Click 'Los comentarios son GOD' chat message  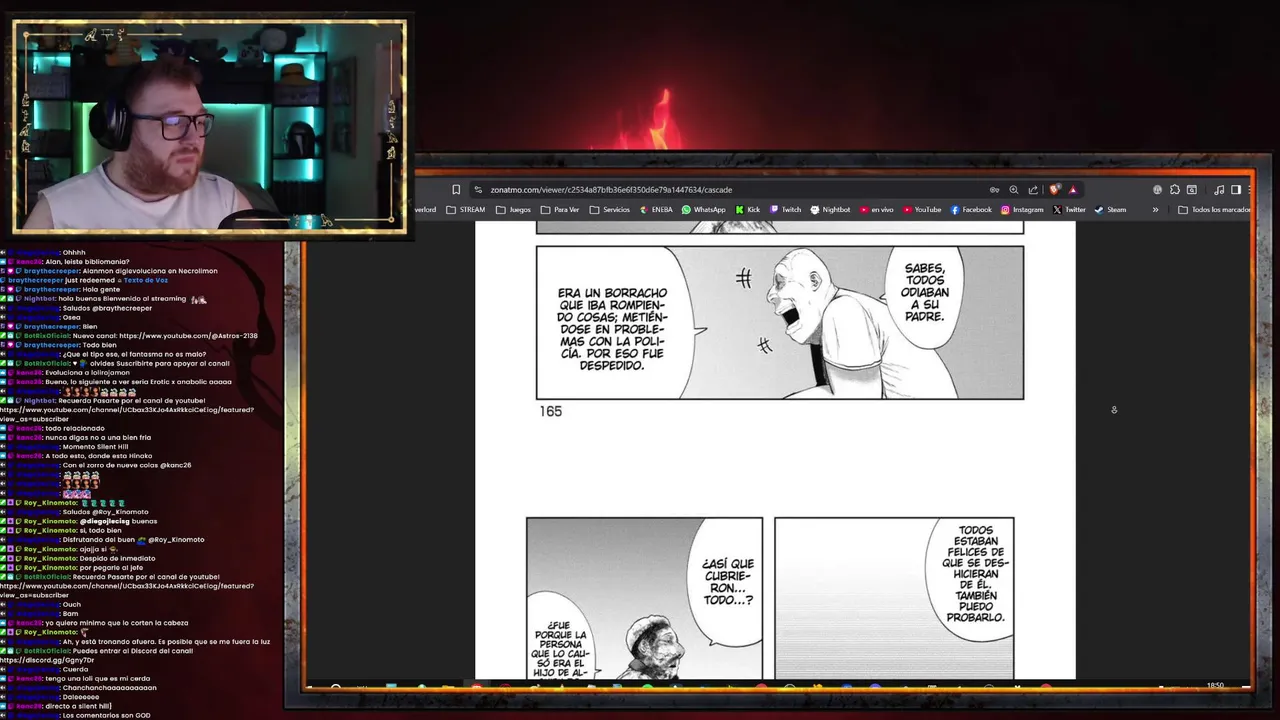pos(106,716)
